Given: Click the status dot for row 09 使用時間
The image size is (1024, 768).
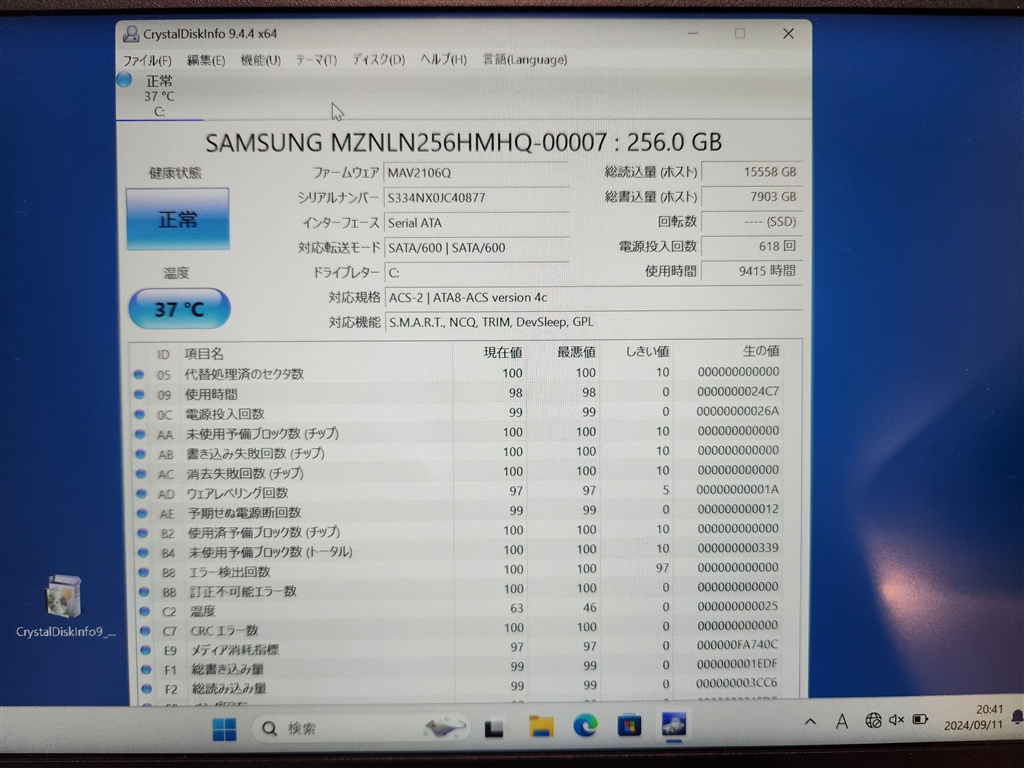Looking at the screenshot, I should tap(139, 394).
